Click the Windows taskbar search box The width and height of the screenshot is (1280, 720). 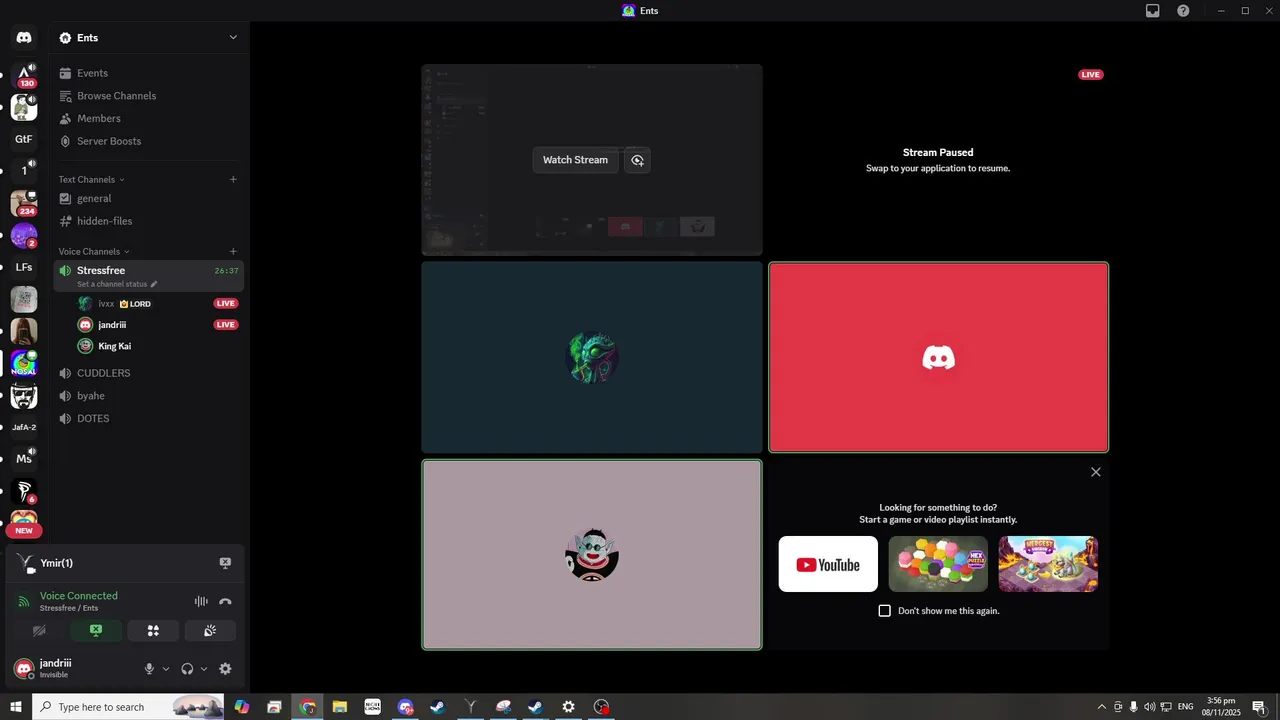pyautogui.click(x=130, y=707)
